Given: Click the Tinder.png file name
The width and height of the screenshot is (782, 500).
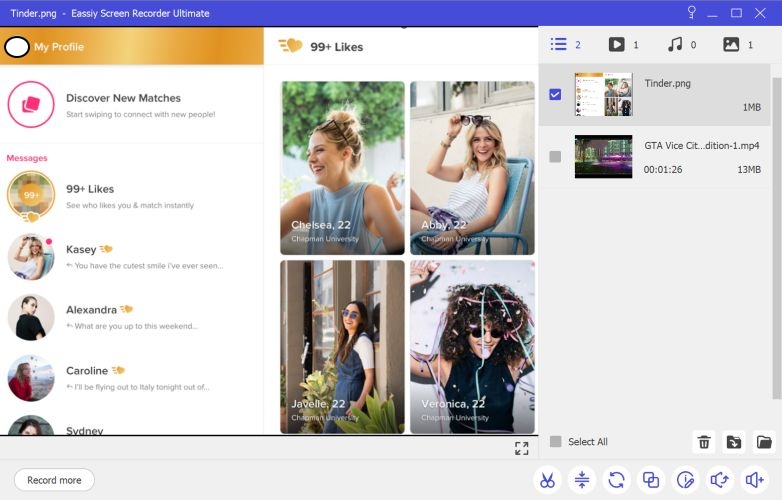Looking at the screenshot, I should (x=667, y=83).
